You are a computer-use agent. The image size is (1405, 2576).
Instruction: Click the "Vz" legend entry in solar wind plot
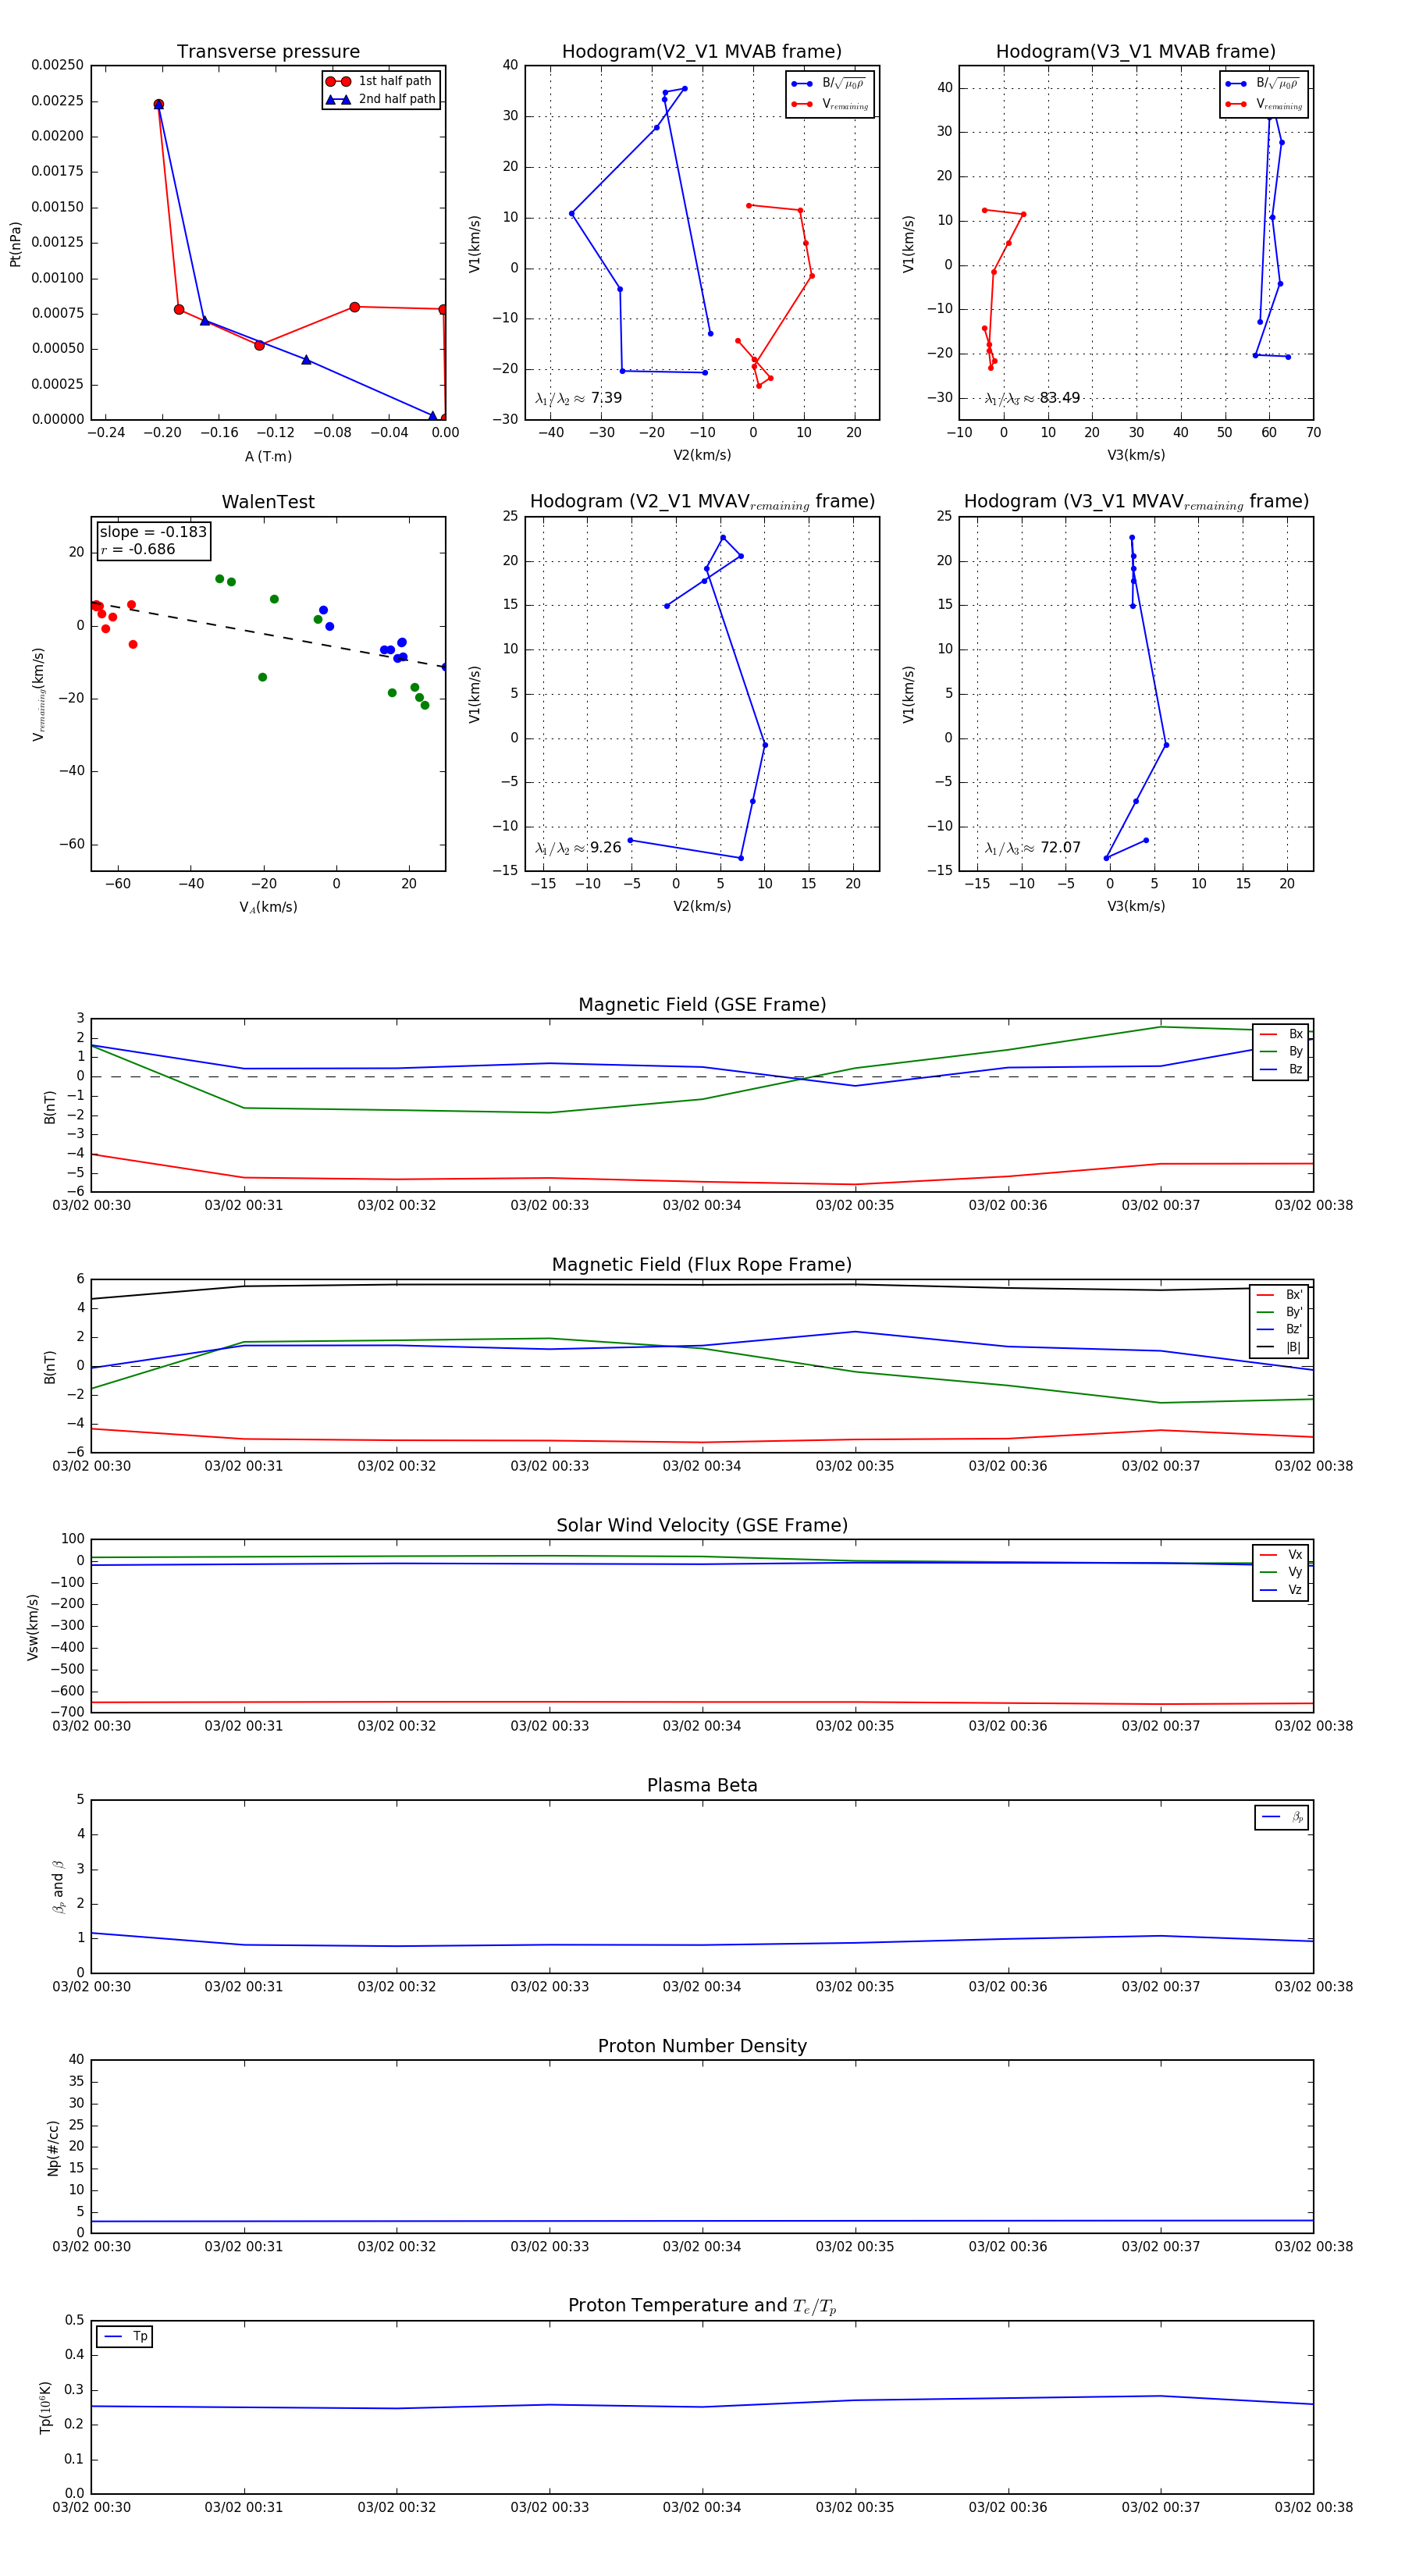[1281, 1589]
